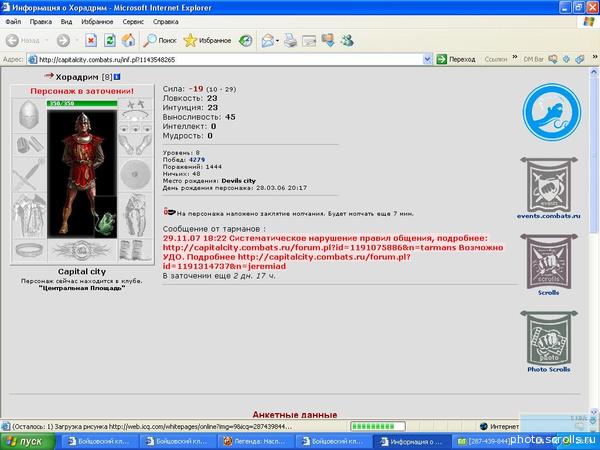Click the Messenger person icon
This screenshot has width=600, height=450.
pos(347,40)
